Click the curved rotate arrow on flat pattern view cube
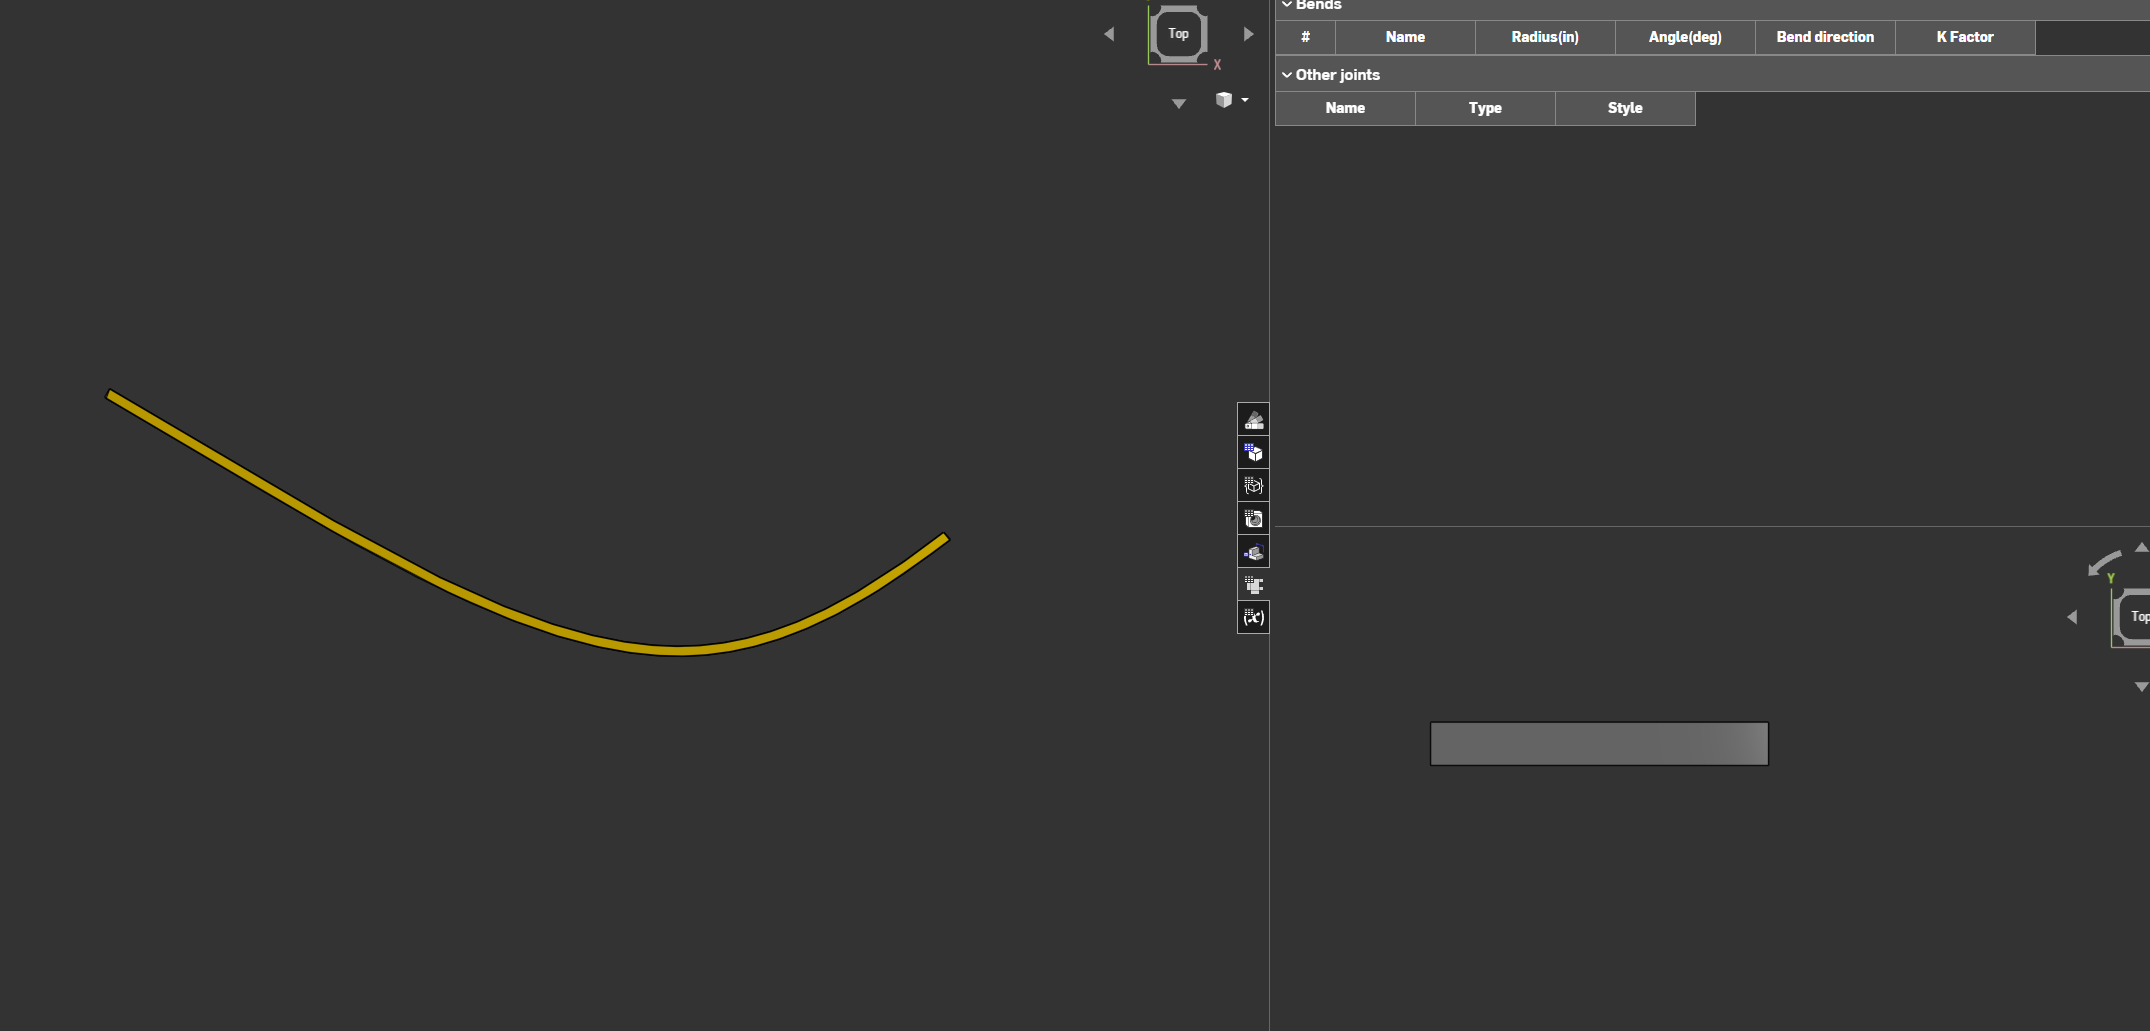 click(2104, 563)
